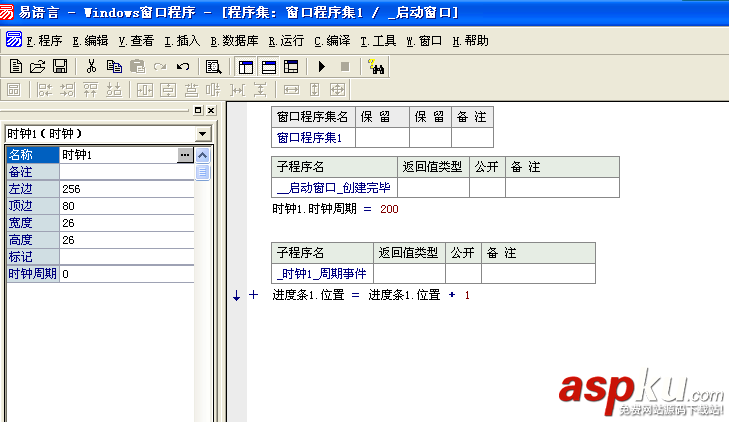Click the property list scrollbar thumb
This screenshot has width=729, height=422.
click(x=203, y=172)
